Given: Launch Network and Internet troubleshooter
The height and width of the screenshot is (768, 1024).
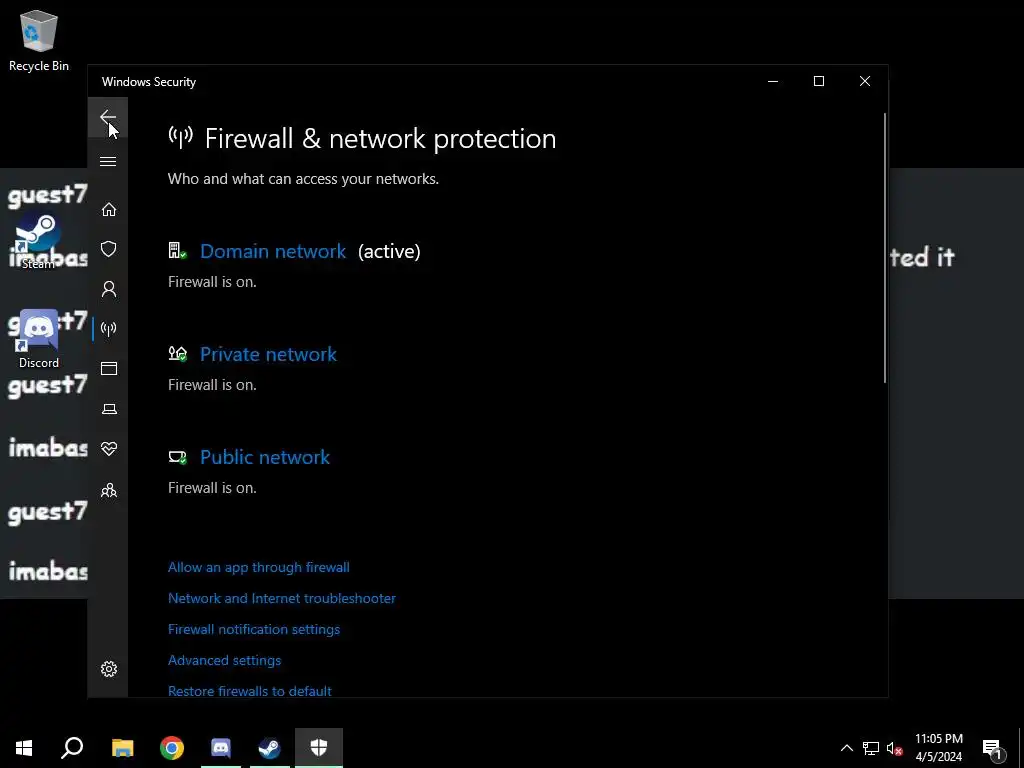Looking at the screenshot, I should click(282, 598).
